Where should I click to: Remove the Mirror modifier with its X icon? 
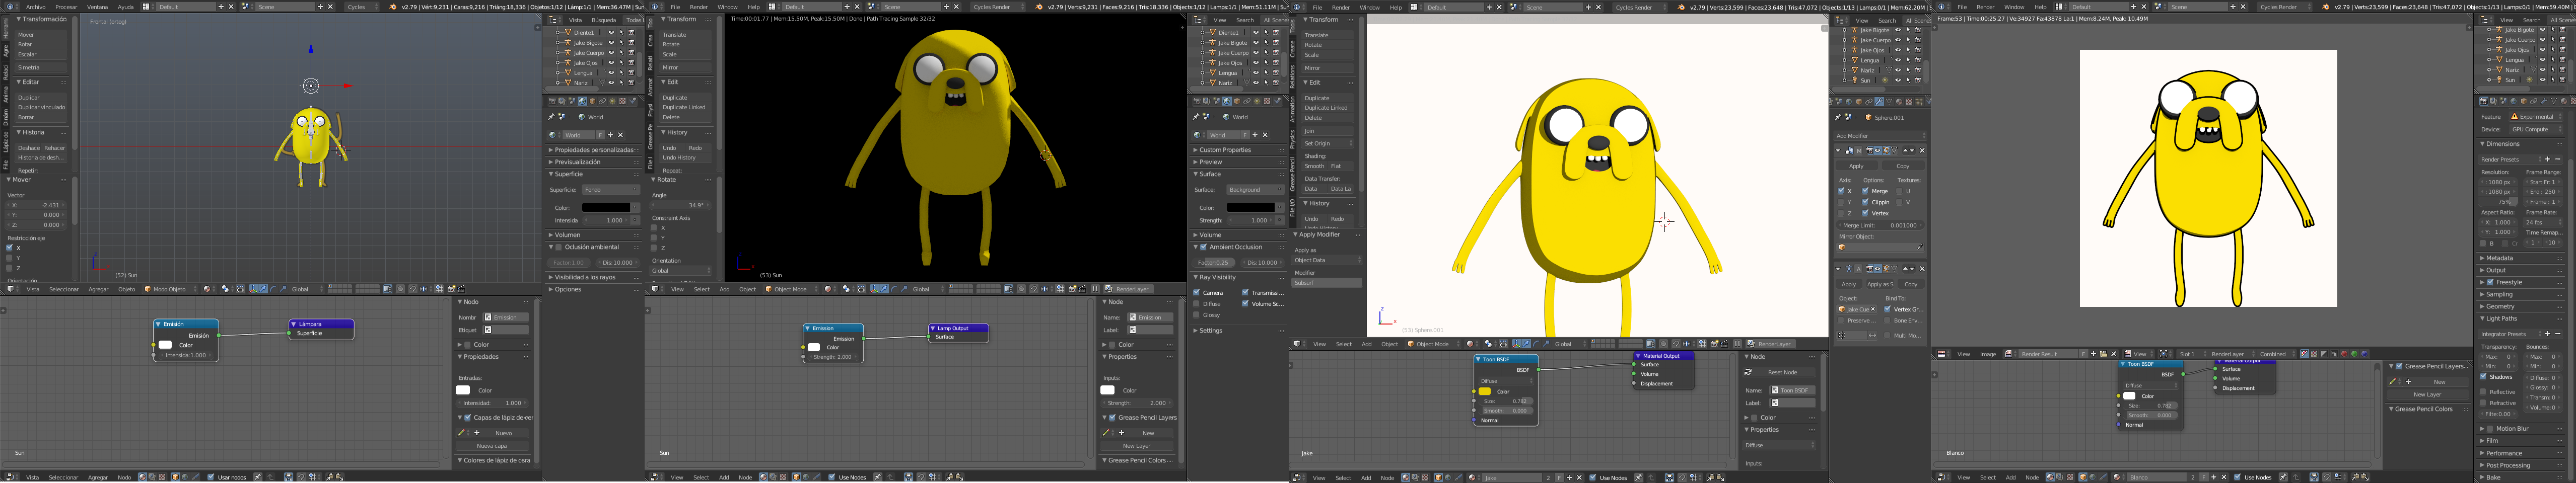tap(1922, 151)
